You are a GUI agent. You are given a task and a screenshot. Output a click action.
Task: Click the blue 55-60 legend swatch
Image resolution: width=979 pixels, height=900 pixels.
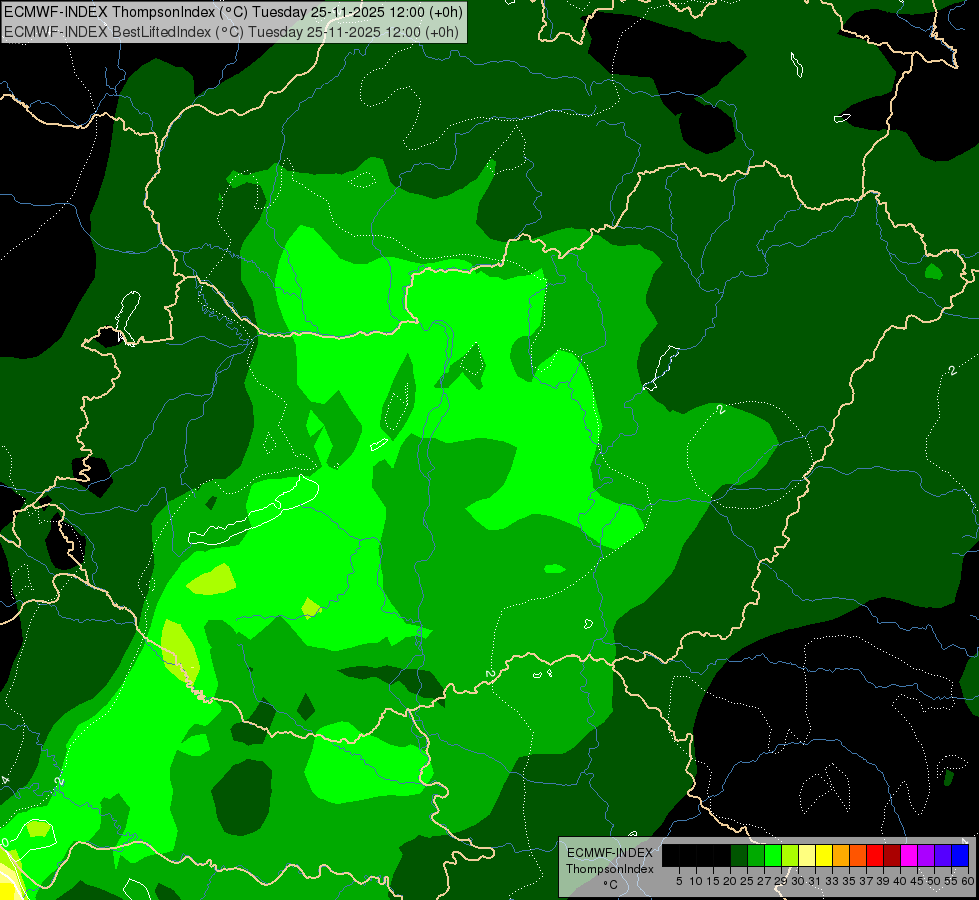click(x=960, y=855)
